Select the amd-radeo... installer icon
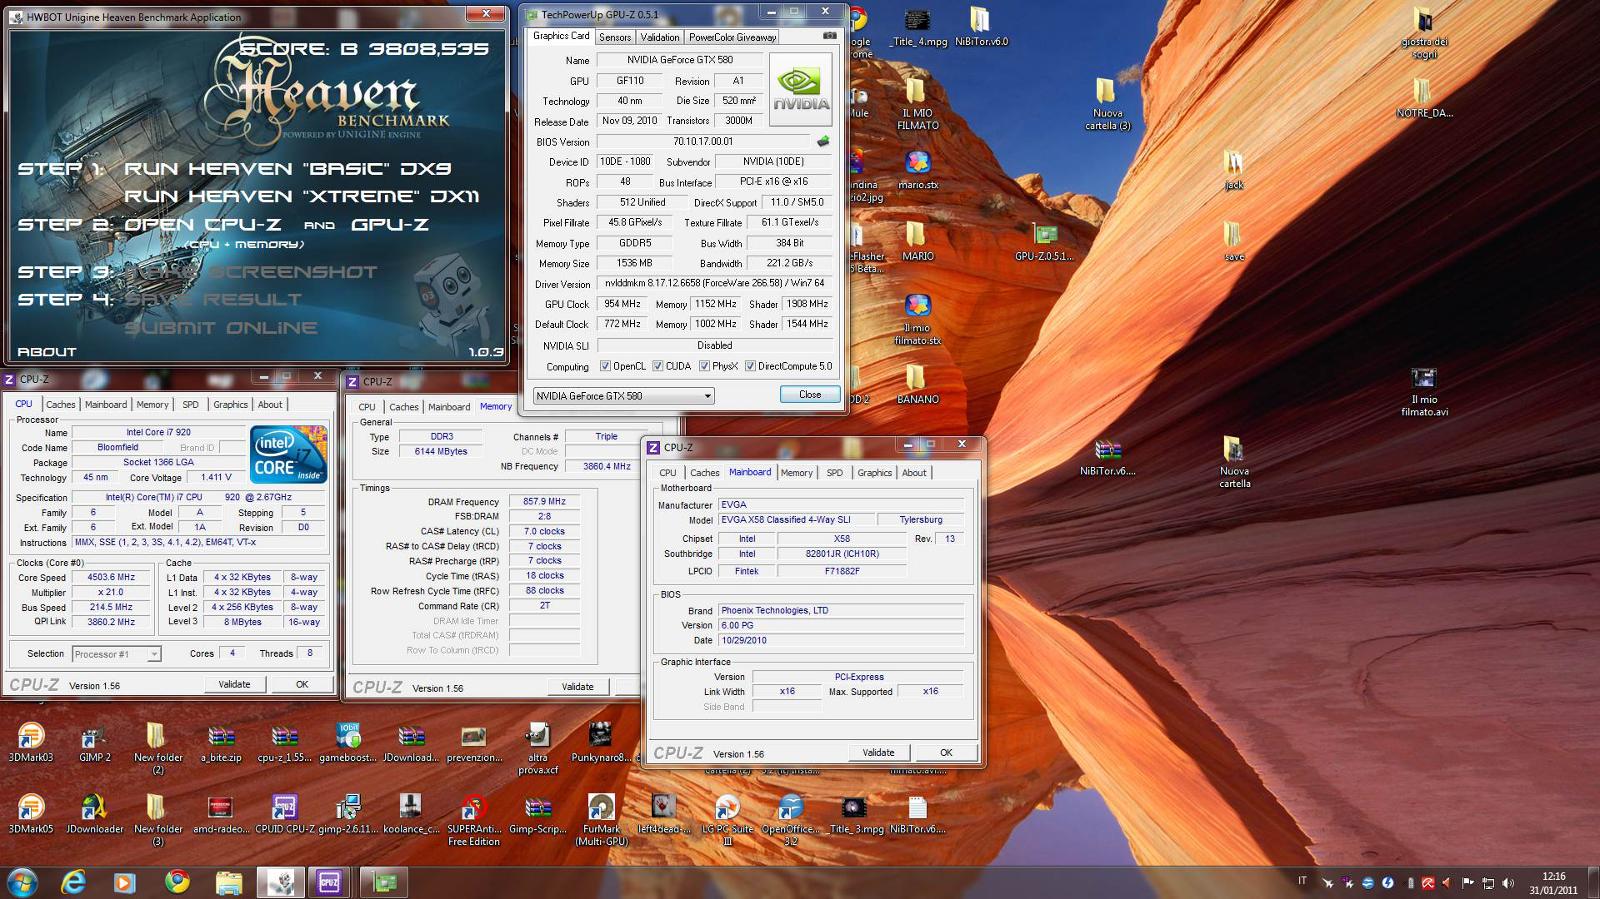 click(221, 814)
